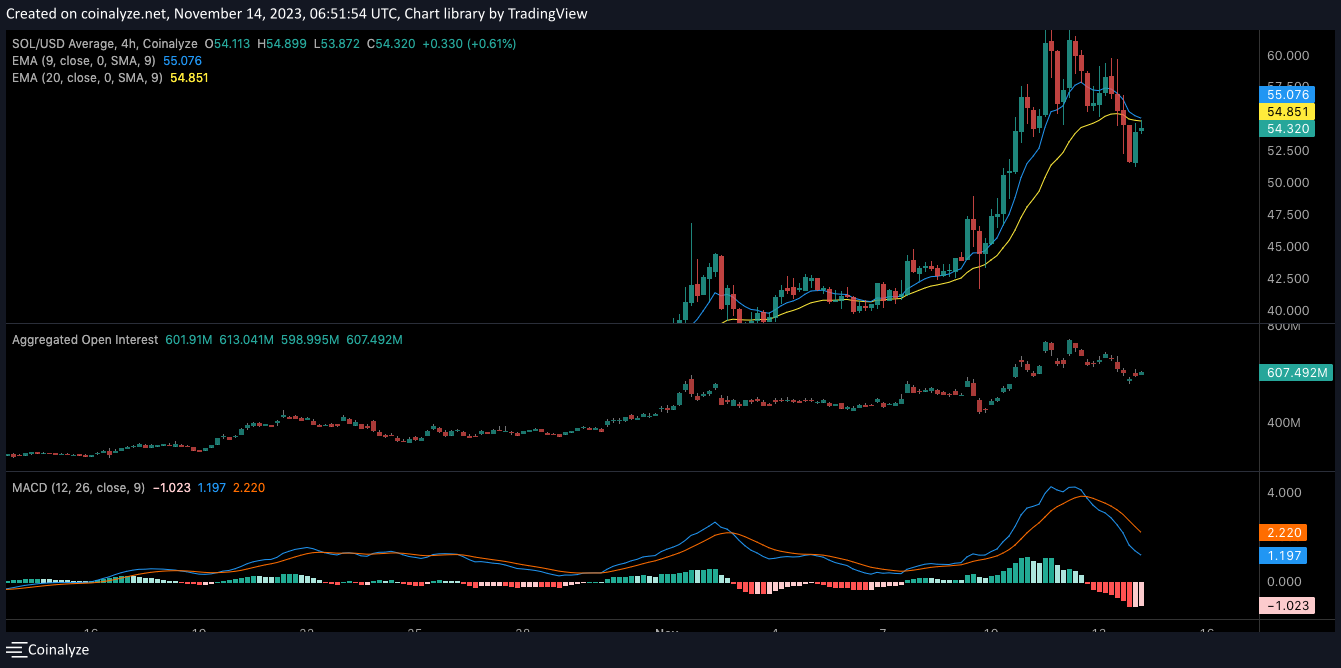This screenshot has height=668, width=1341.
Task: Click the 607.492M open interest axis tag
Action: pos(1295,373)
